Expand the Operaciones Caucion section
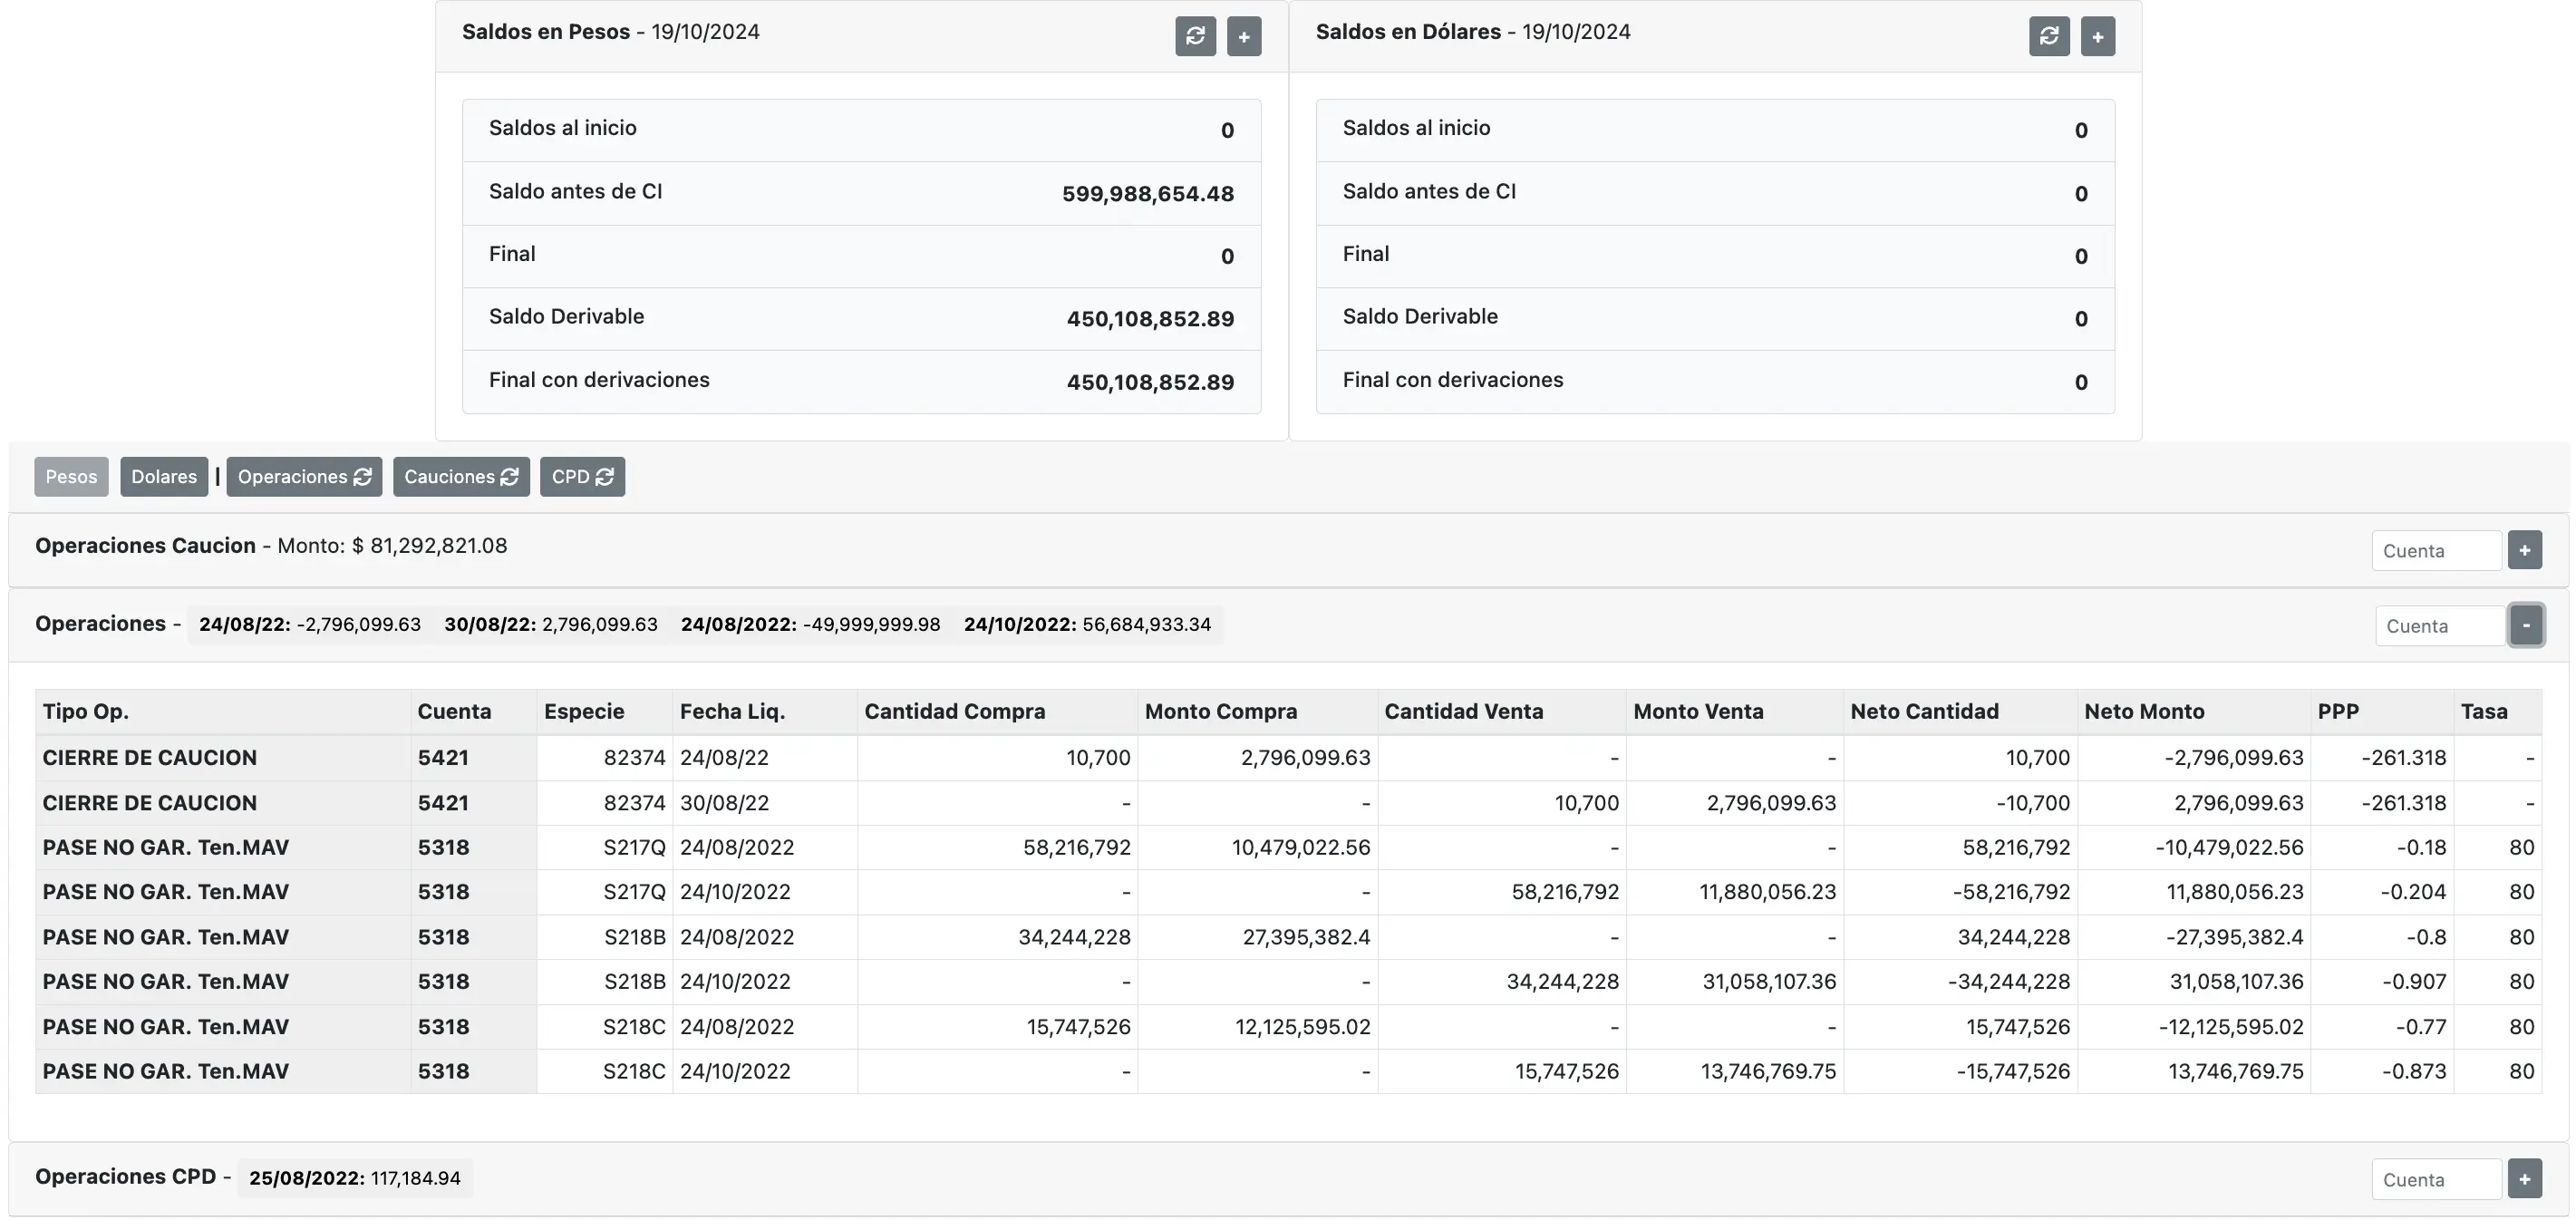Viewport: 2576px width, 1220px height. click(2524, 550)
